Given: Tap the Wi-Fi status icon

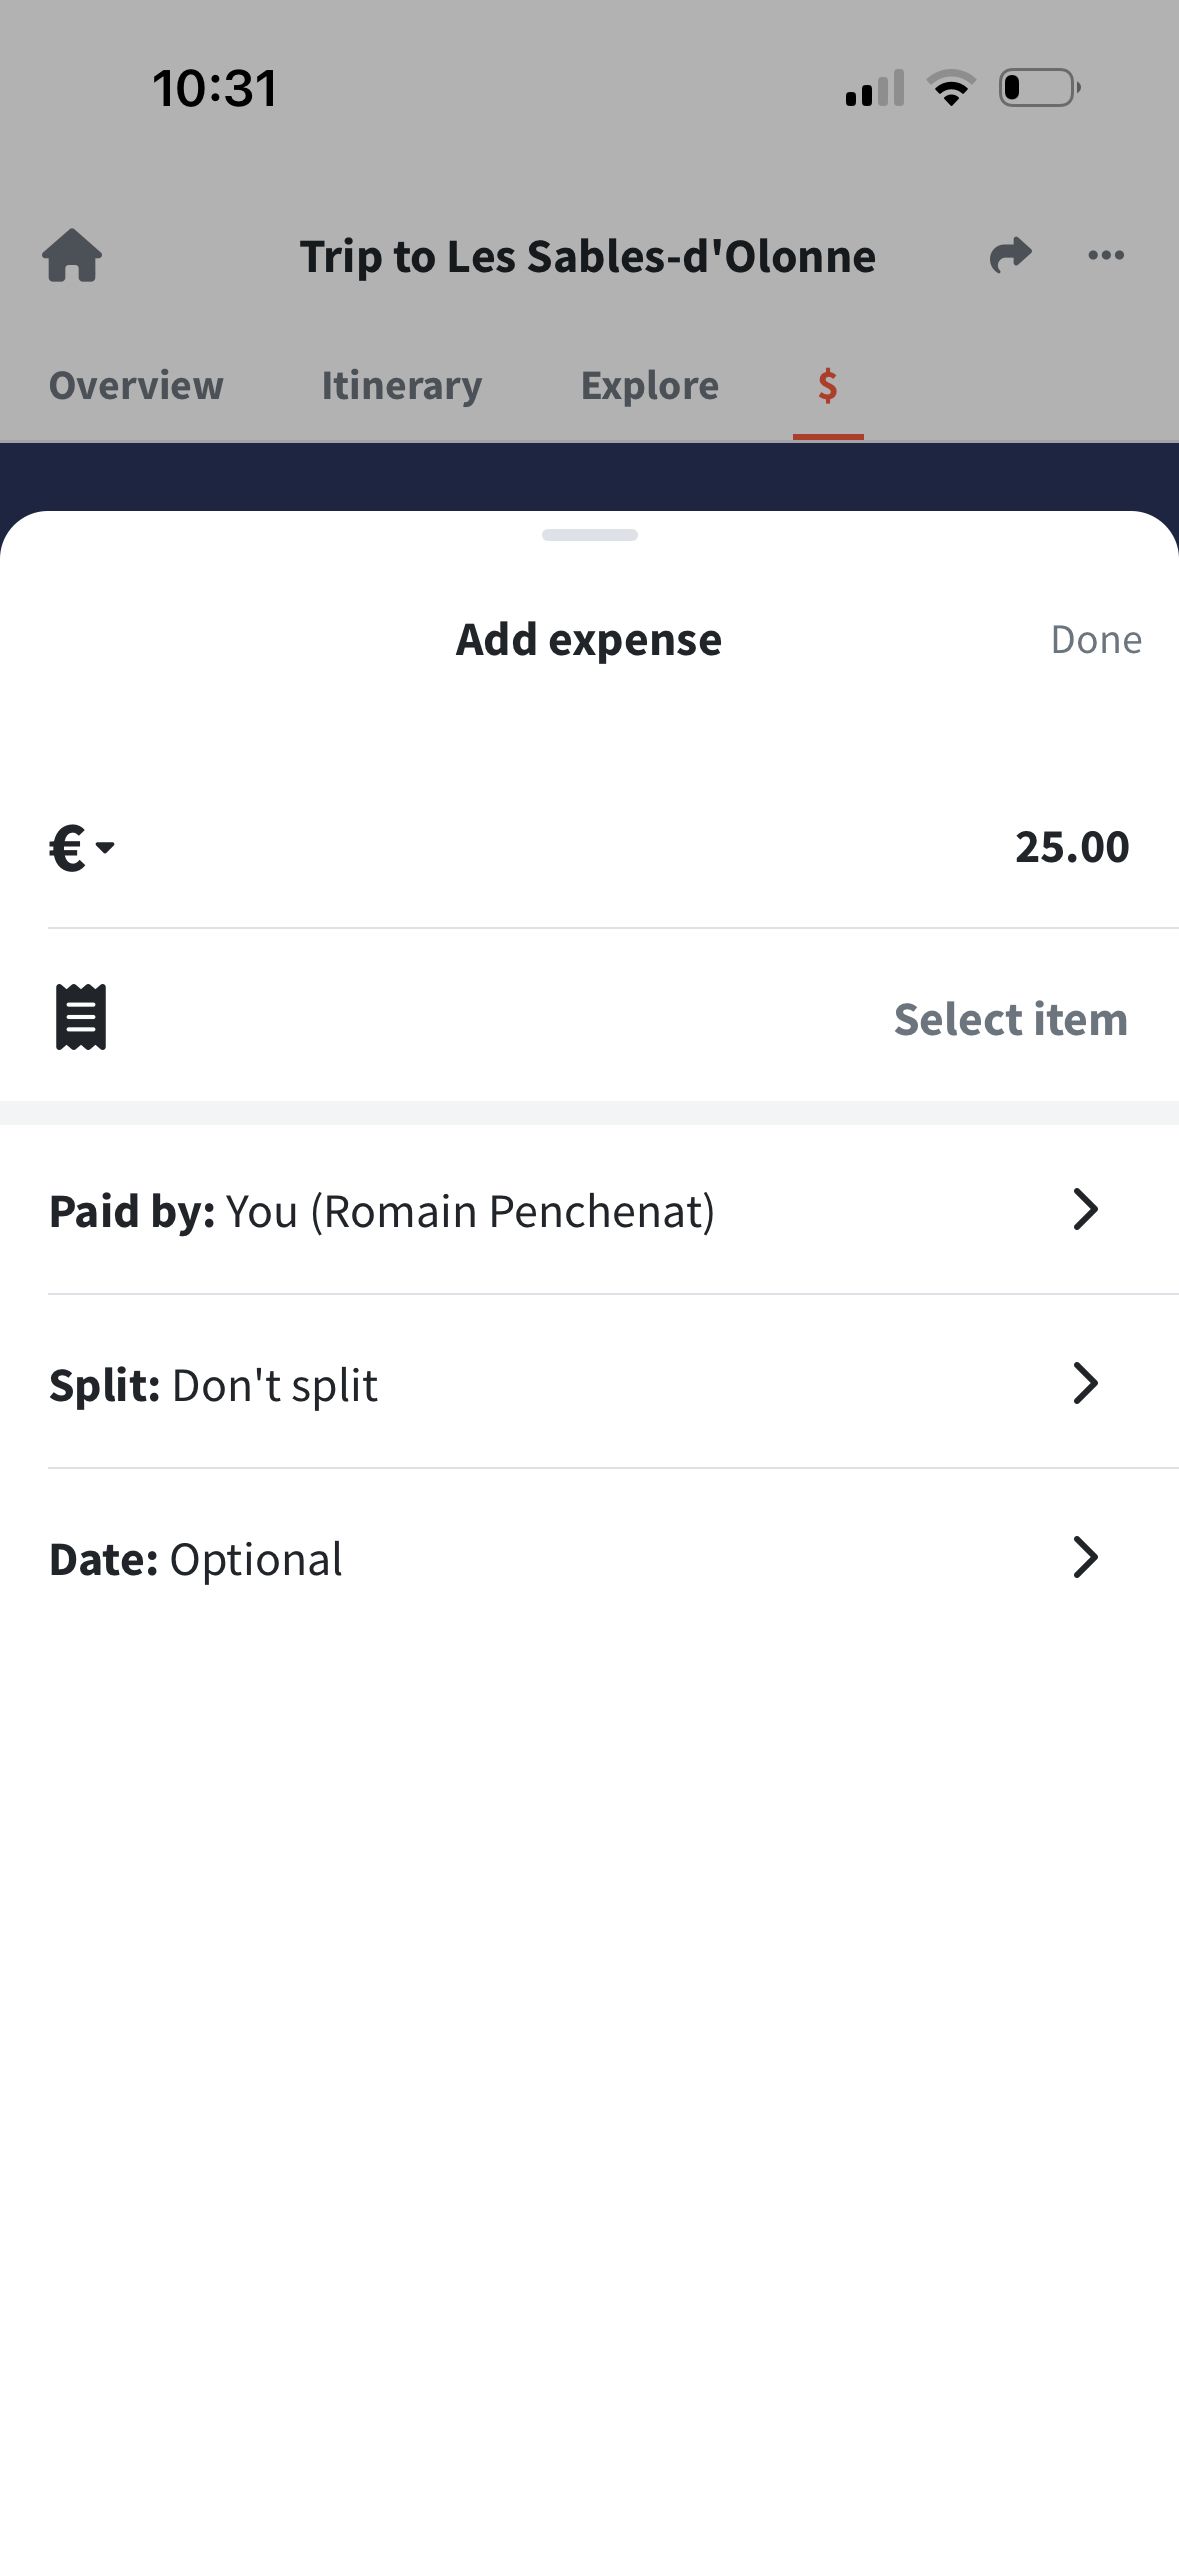Looking at the screenshot, I should [x=951, y=88].
